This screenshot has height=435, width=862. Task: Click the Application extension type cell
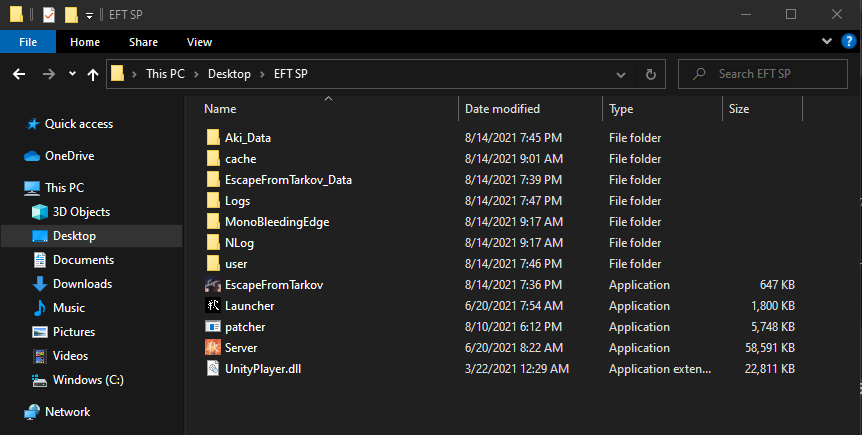point(660,369)
